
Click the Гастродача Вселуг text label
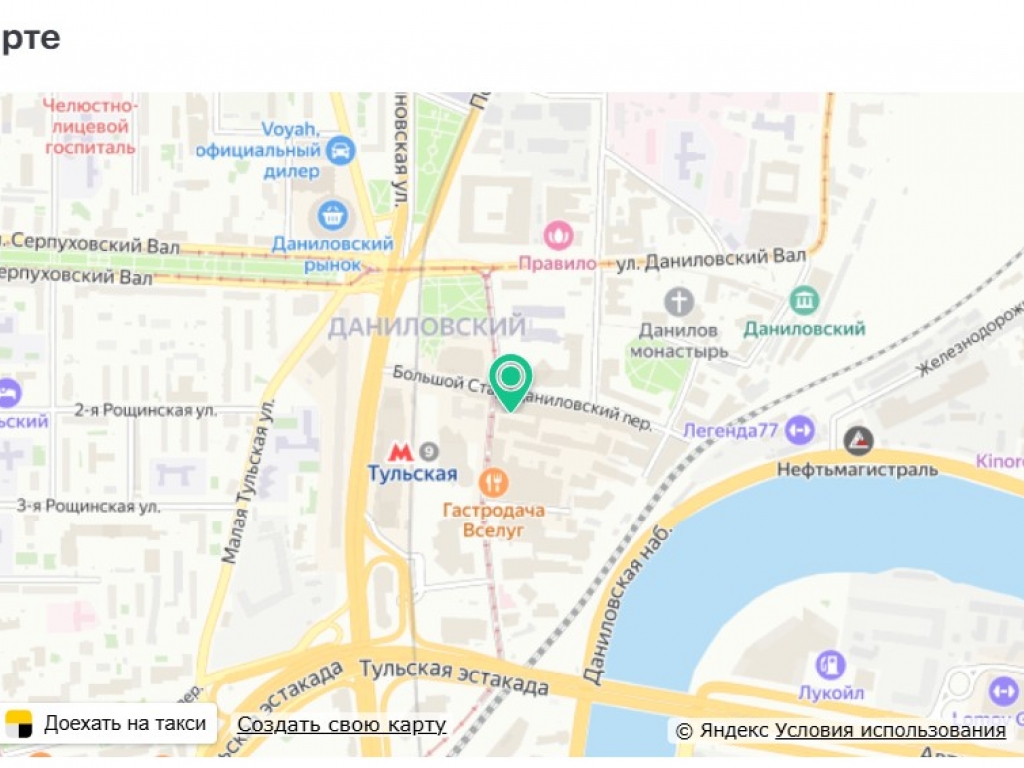pyautogui.click(x=494, y=520)
